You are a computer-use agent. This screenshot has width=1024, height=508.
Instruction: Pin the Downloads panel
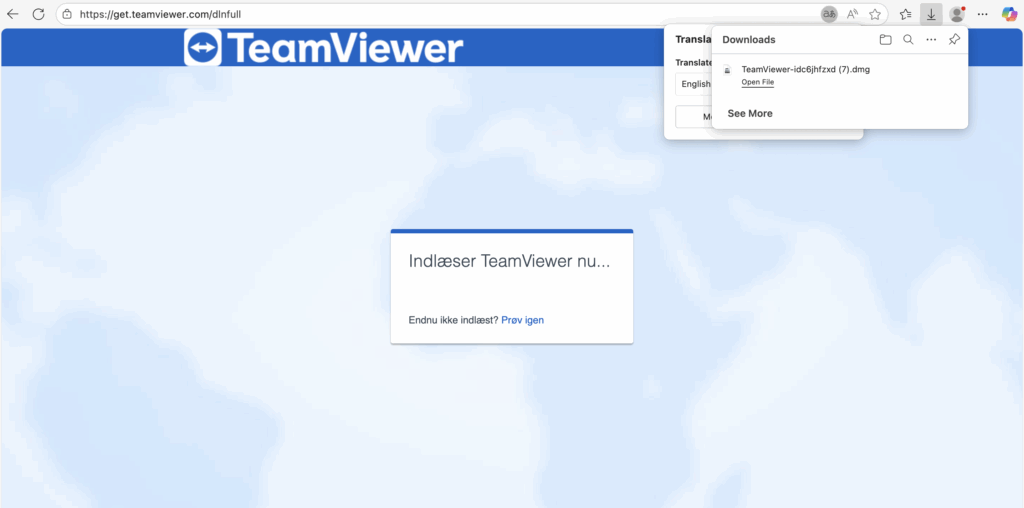click(954, 40)
